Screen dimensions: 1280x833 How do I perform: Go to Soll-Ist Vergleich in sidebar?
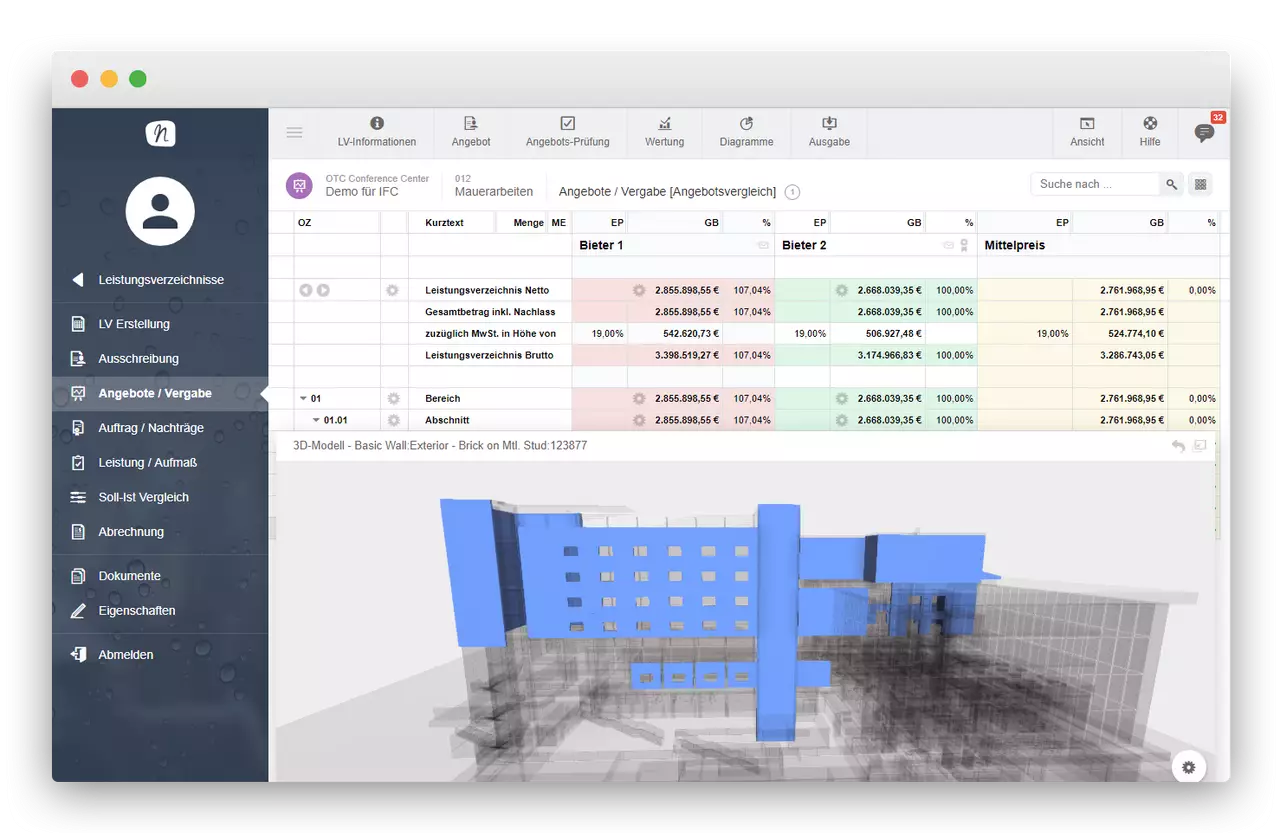pyautogui.click(x=143, y=497)
